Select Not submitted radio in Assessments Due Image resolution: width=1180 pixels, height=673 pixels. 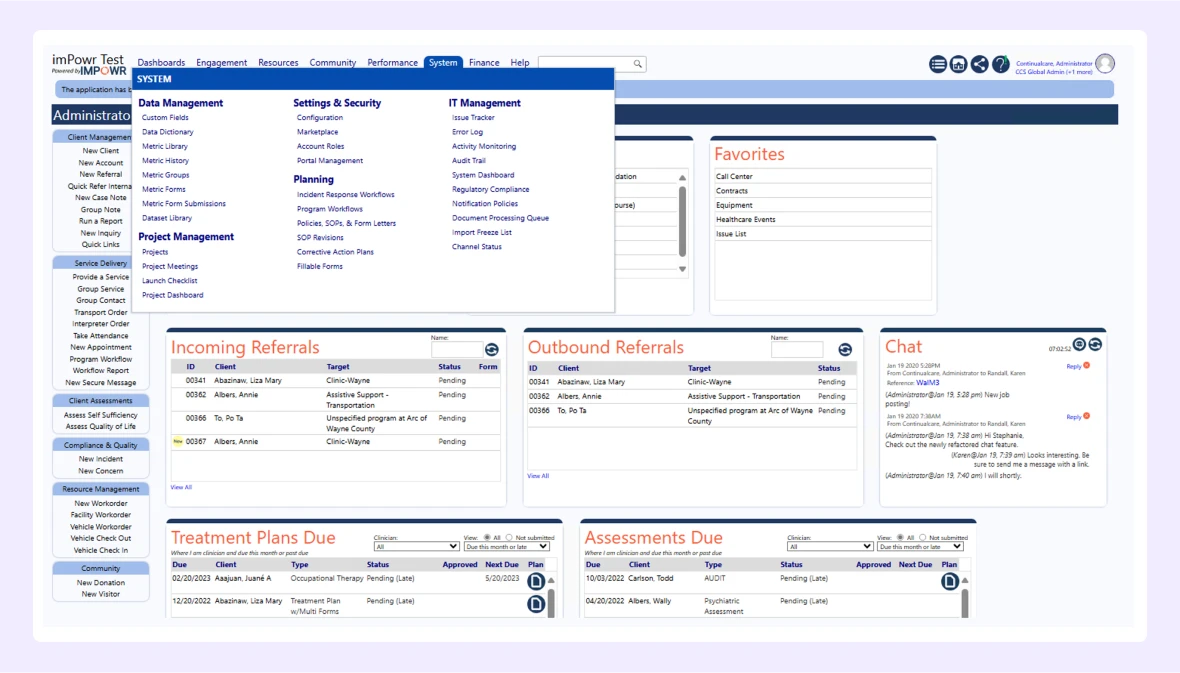(923, 537)
